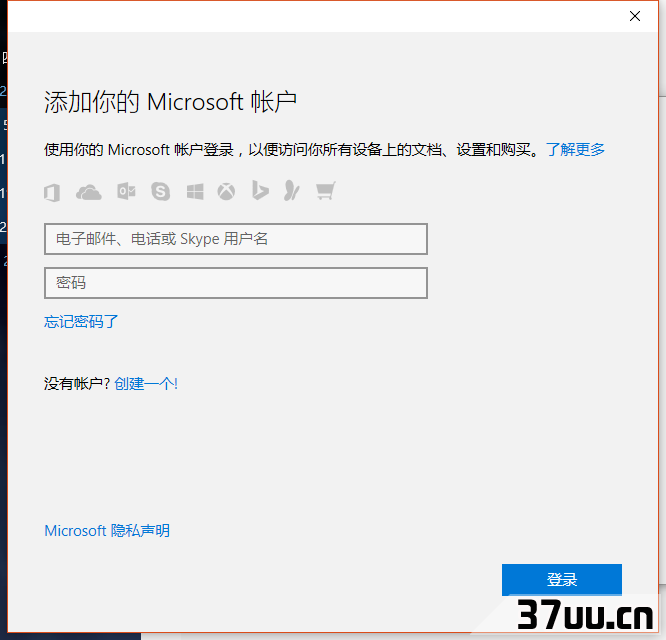Open the Microsoft 隐私声明 privacy statement link
This screenshot has height=640, width=666.
coord(107,530)
